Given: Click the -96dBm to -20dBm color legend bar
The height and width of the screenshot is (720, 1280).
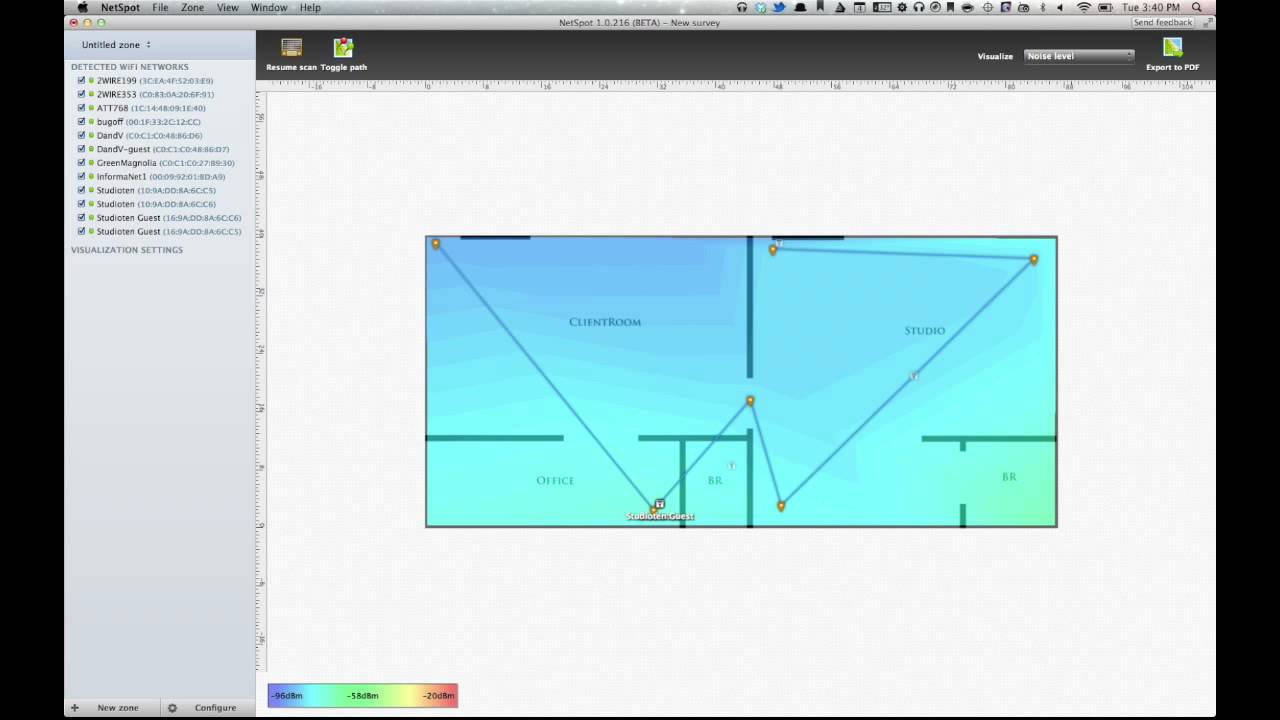Looking at the screenshot, I should [x=362, y=695].
